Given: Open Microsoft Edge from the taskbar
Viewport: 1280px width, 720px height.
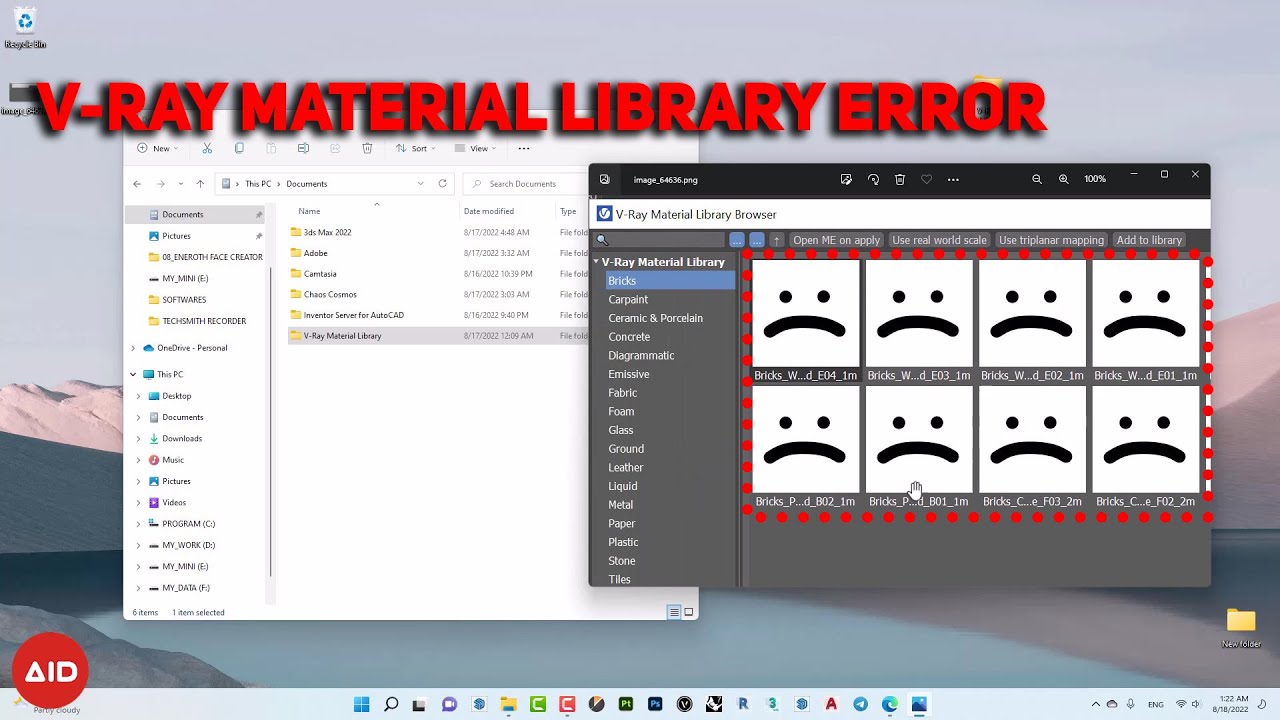Looking at the screenshot, I should 890,704.
